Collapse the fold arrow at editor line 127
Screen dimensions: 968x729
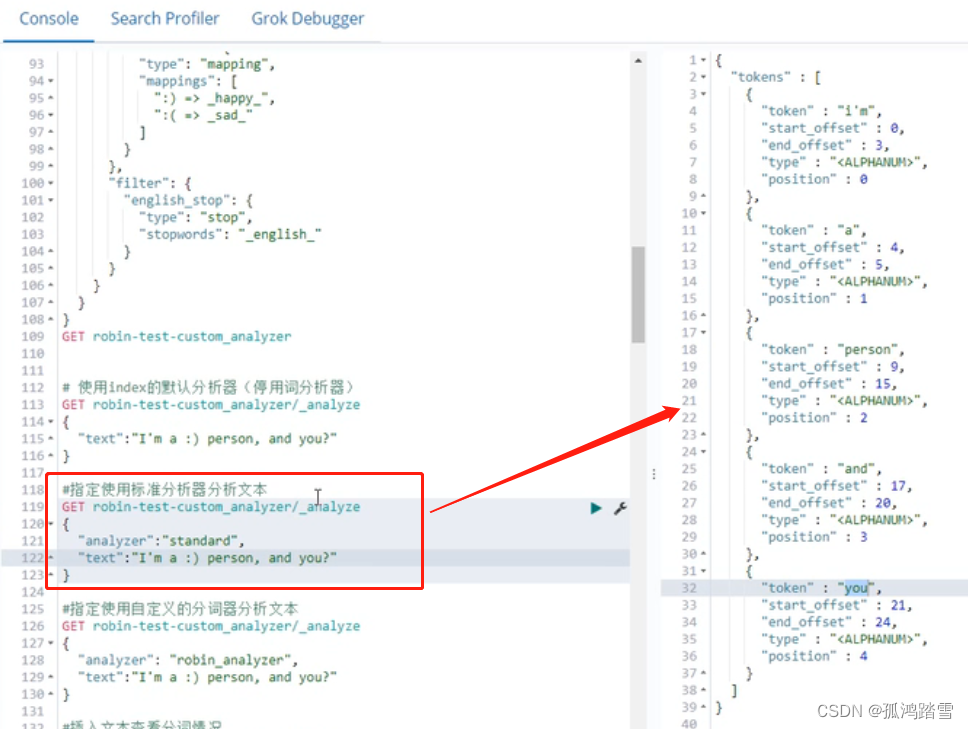(x=51, y=643)
